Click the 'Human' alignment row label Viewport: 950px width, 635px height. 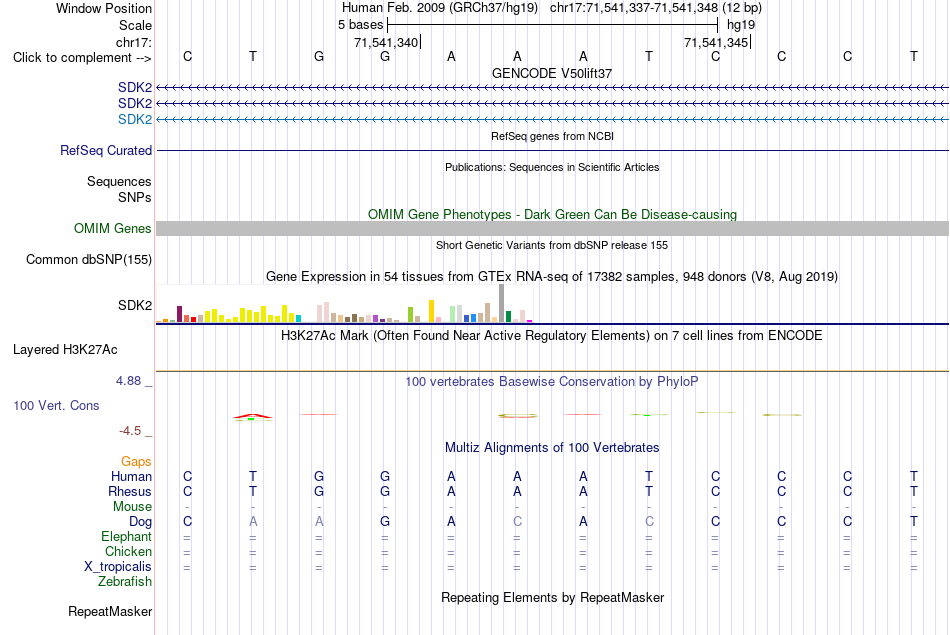[x=131, y=477]
